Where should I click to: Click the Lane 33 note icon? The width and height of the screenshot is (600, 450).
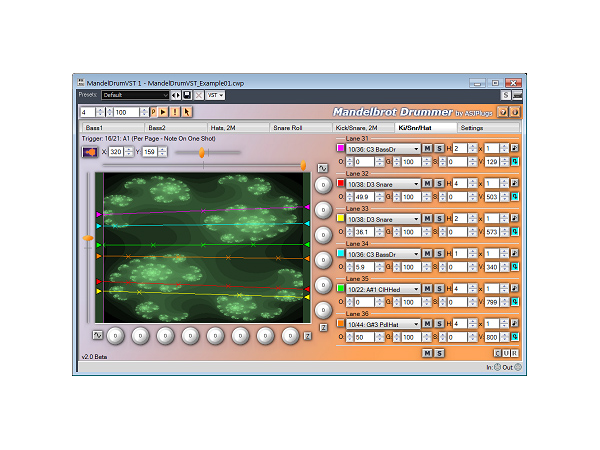pyautogui.click(x=515, y=218)
